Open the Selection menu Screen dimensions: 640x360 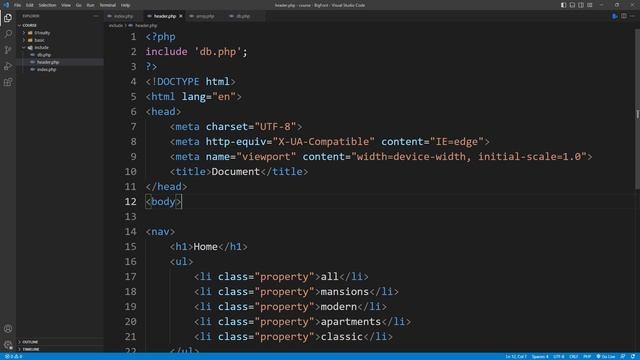47,5
